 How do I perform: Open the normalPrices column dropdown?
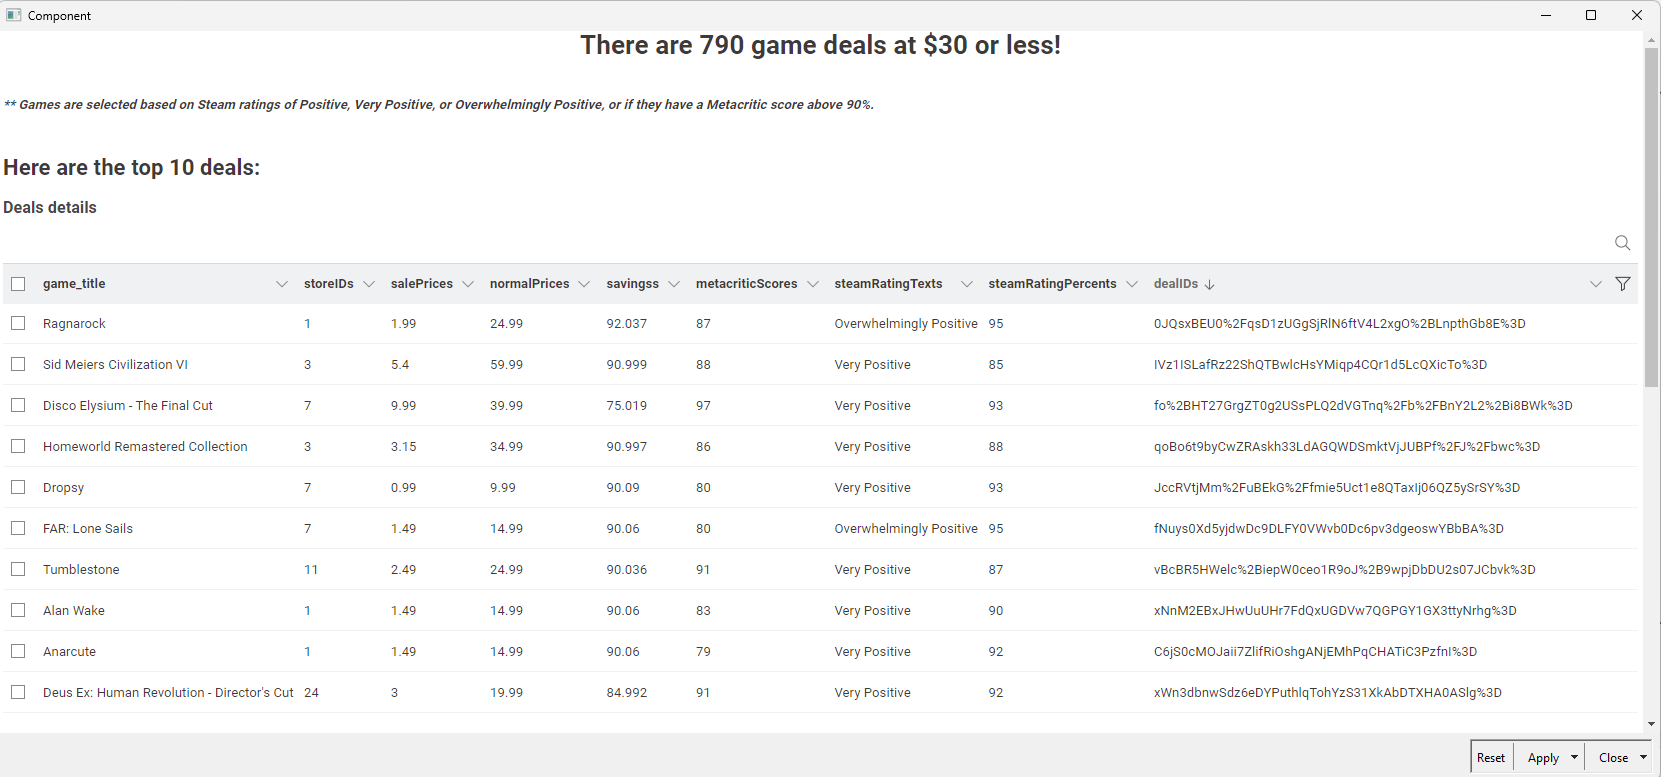click(x=584, y=284)
